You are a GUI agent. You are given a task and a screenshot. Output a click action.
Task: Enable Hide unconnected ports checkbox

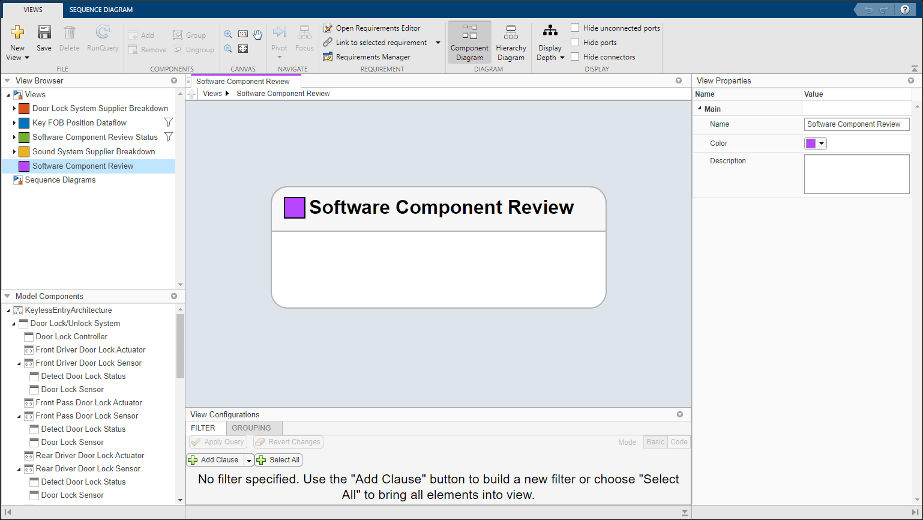click(x=575, y=28)
